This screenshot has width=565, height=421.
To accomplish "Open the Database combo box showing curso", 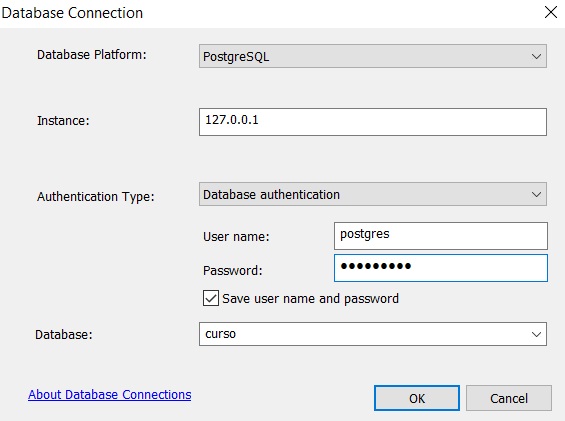I will 373,334.
